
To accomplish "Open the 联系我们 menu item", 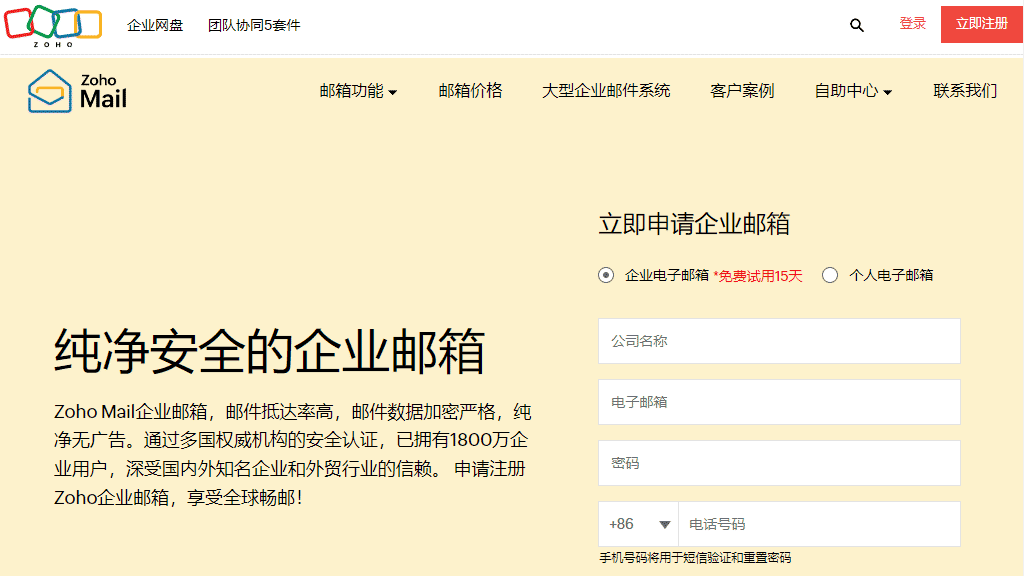I will coord(965,91).
